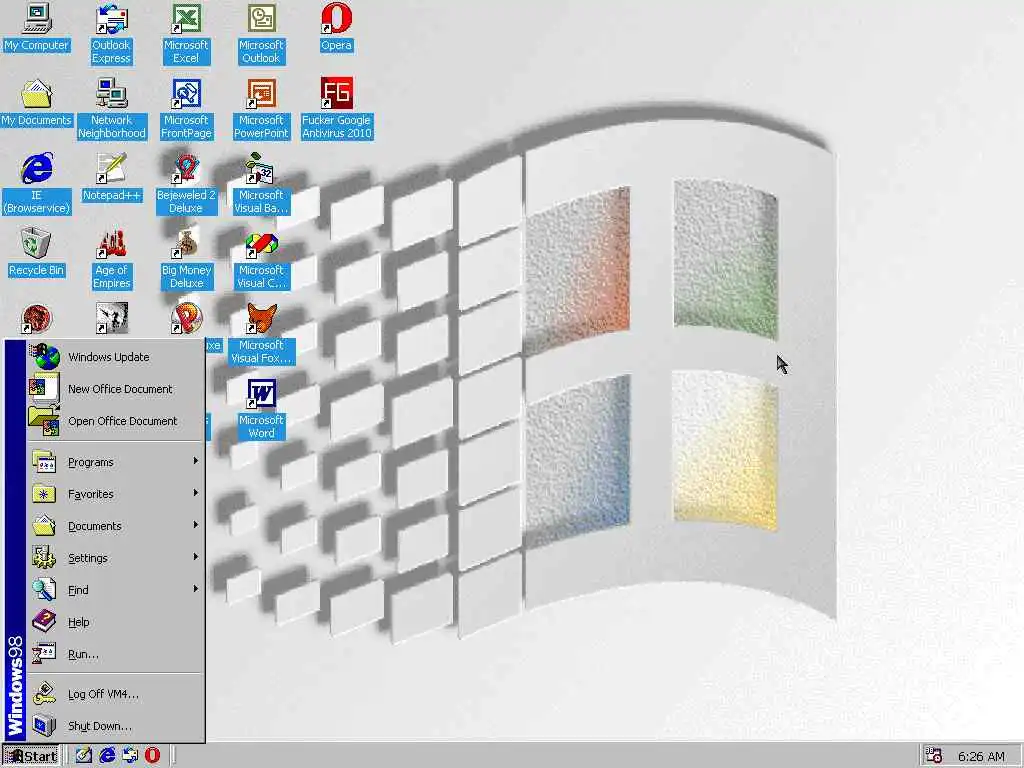Image resolution: width=1024 pixels, height=768 pixels.
Task: Expand the Favorites submenu in Start menu
Action: coord(116,494)
